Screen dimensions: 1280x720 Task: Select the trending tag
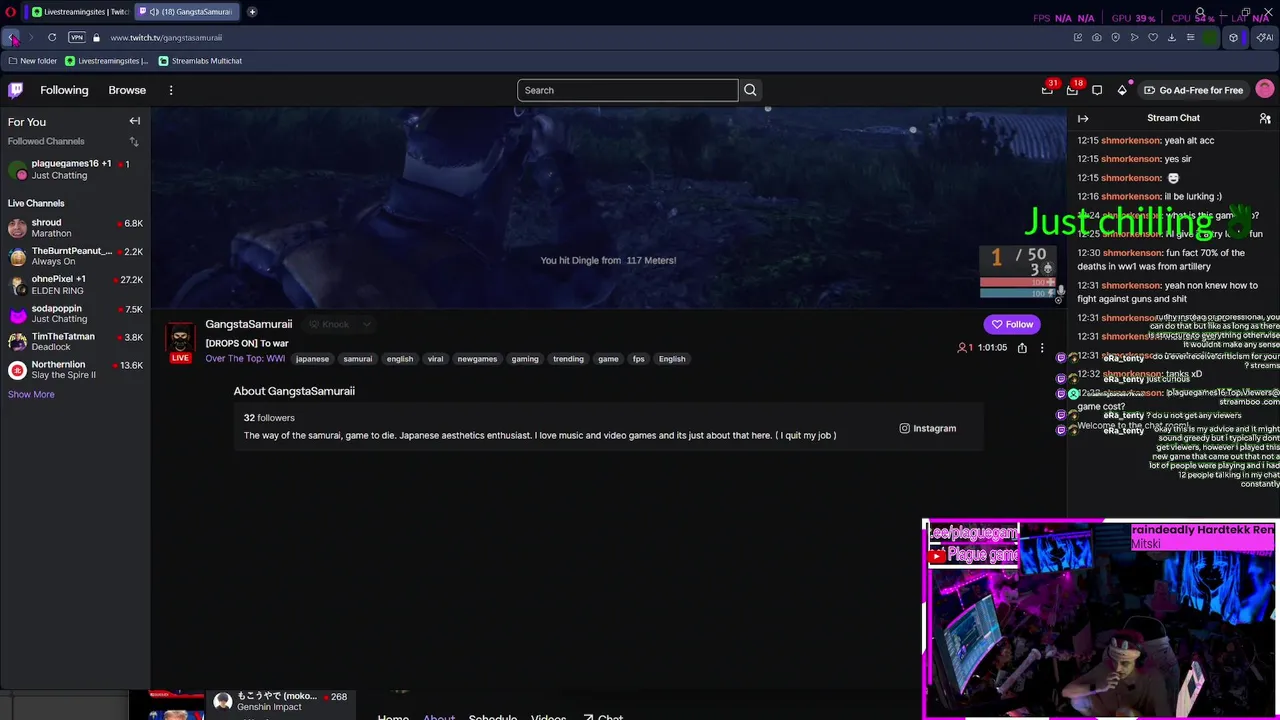click(568, 359)
